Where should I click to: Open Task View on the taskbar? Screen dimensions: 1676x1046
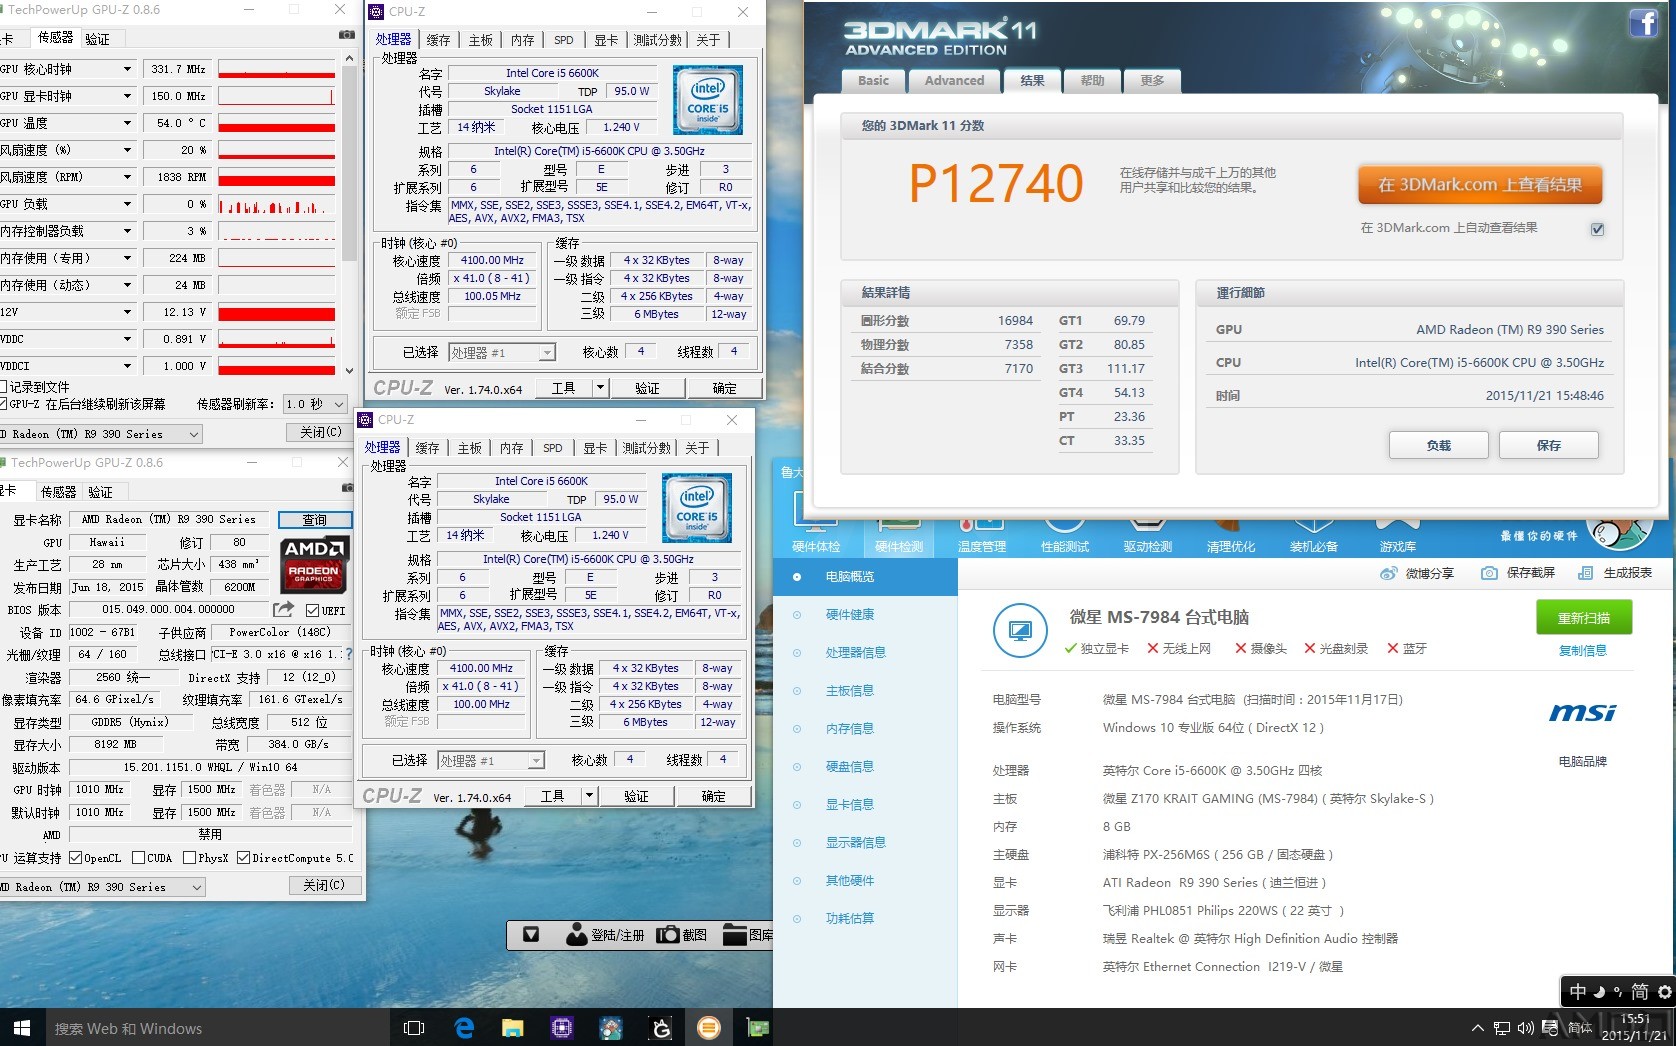[x=413, y=1027]
